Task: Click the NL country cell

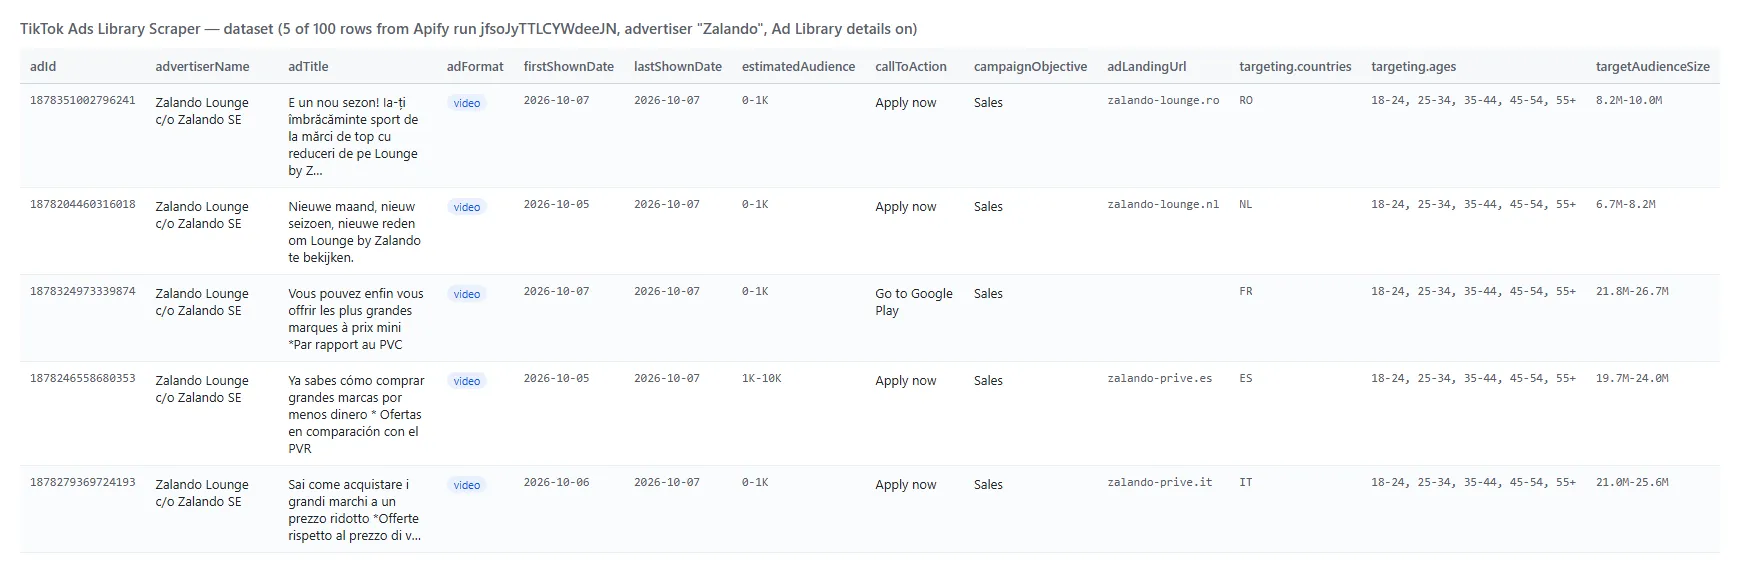Action: (x=1246, y=205)
